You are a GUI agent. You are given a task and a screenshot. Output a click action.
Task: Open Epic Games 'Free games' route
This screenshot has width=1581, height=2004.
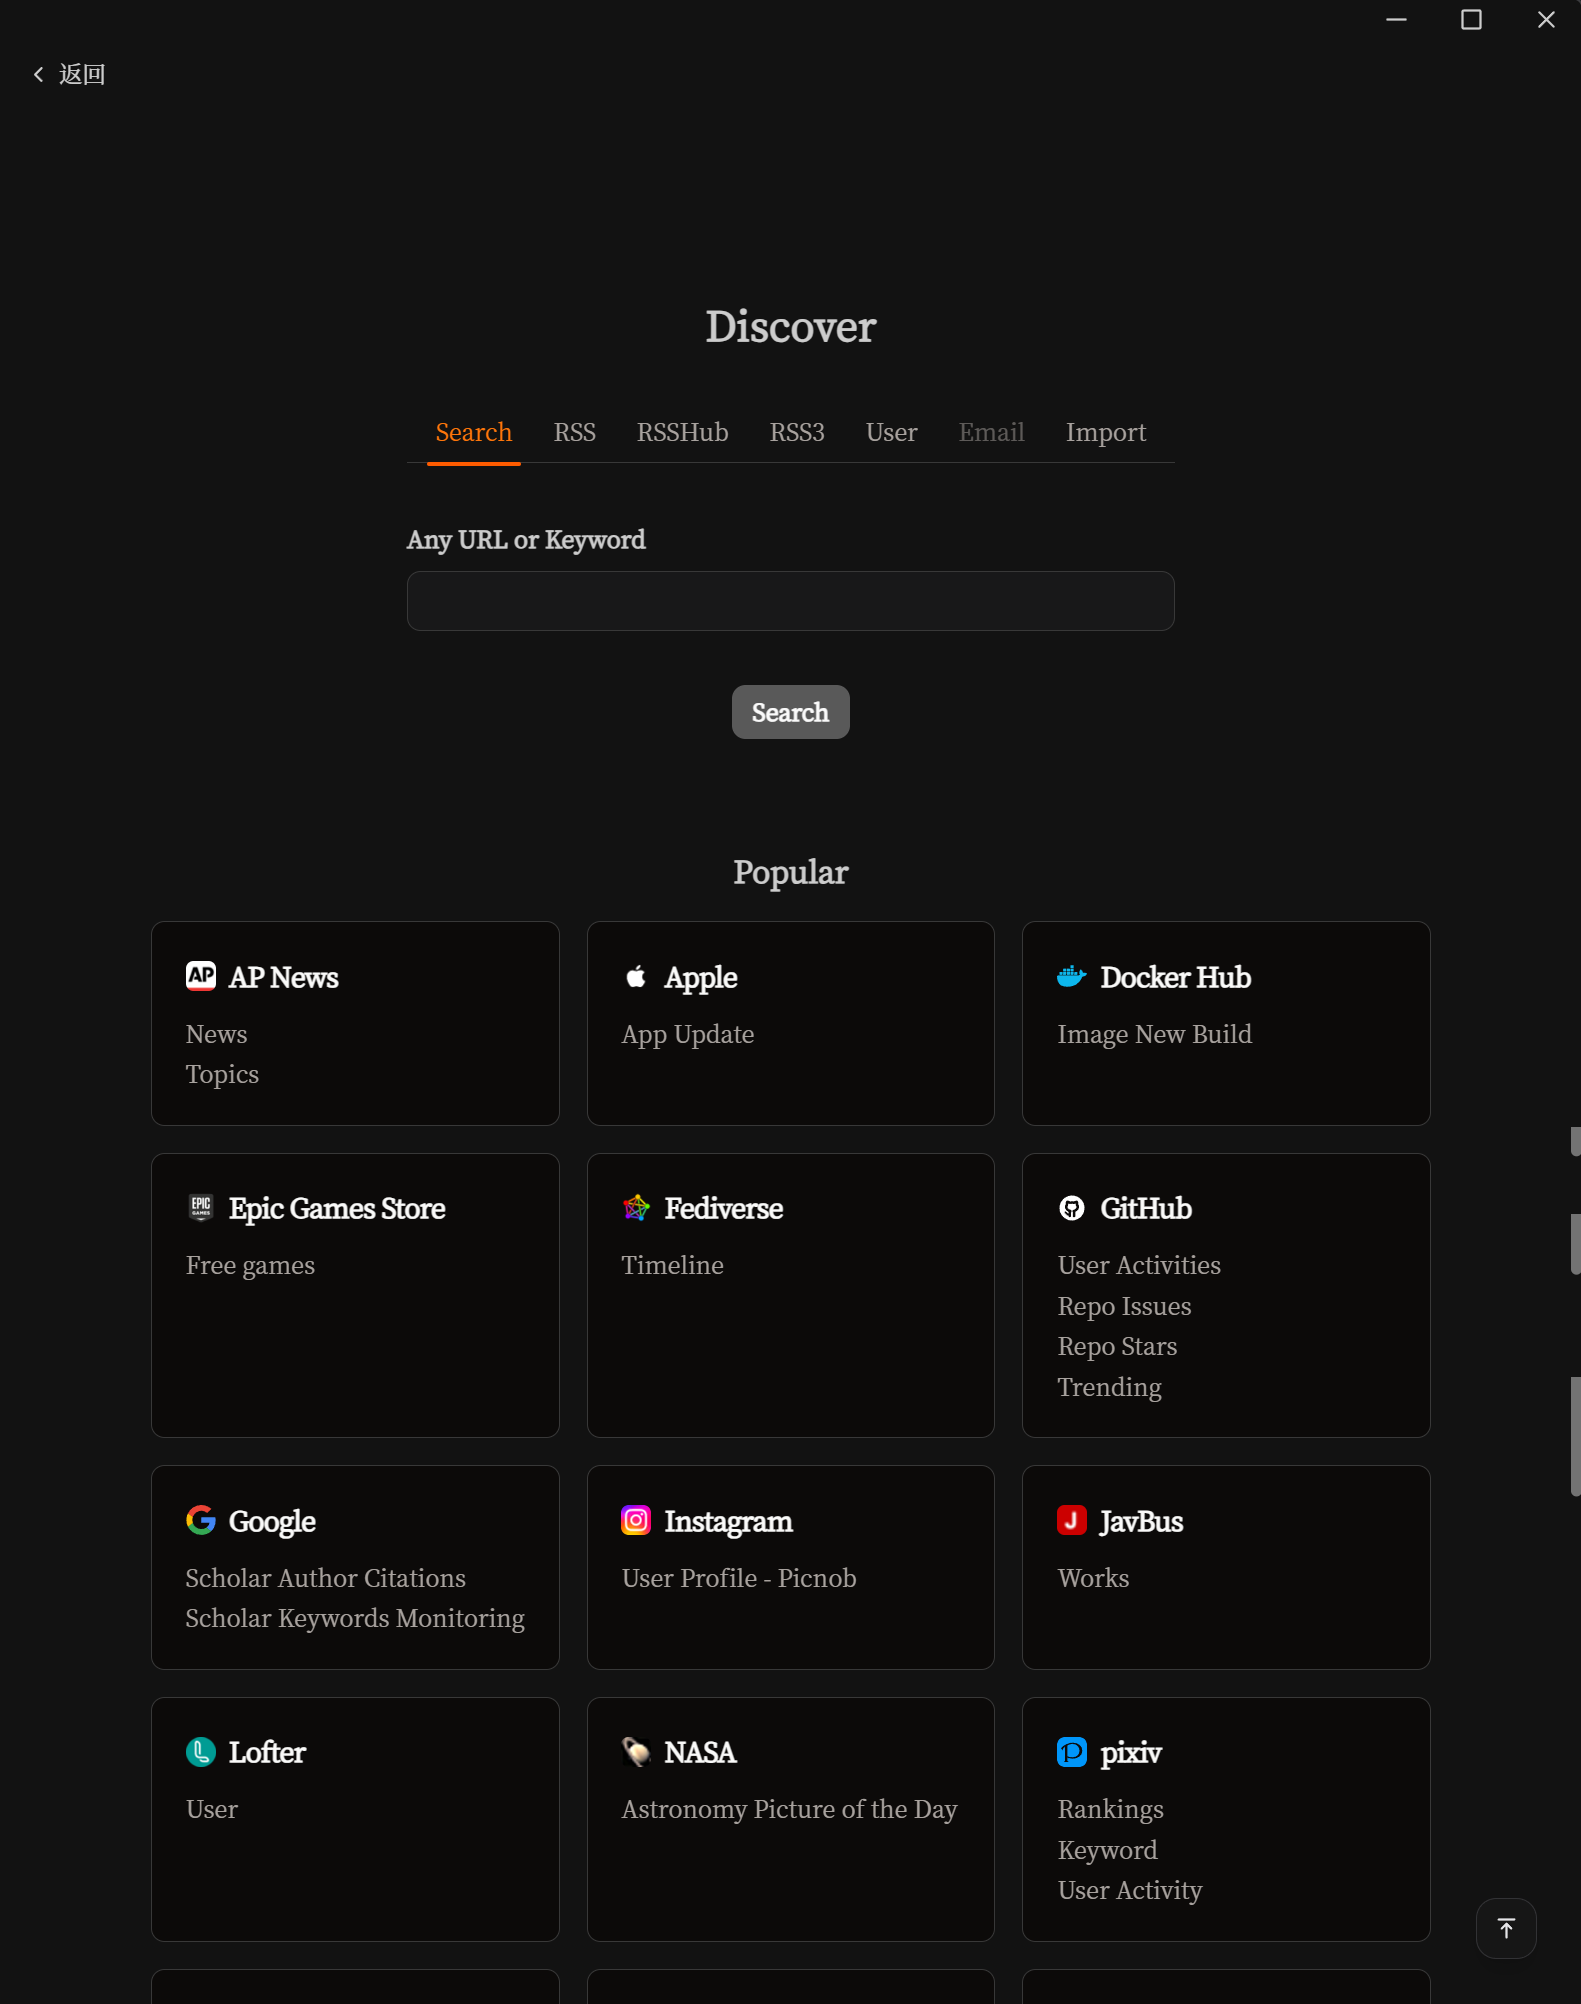point(250,1265)
